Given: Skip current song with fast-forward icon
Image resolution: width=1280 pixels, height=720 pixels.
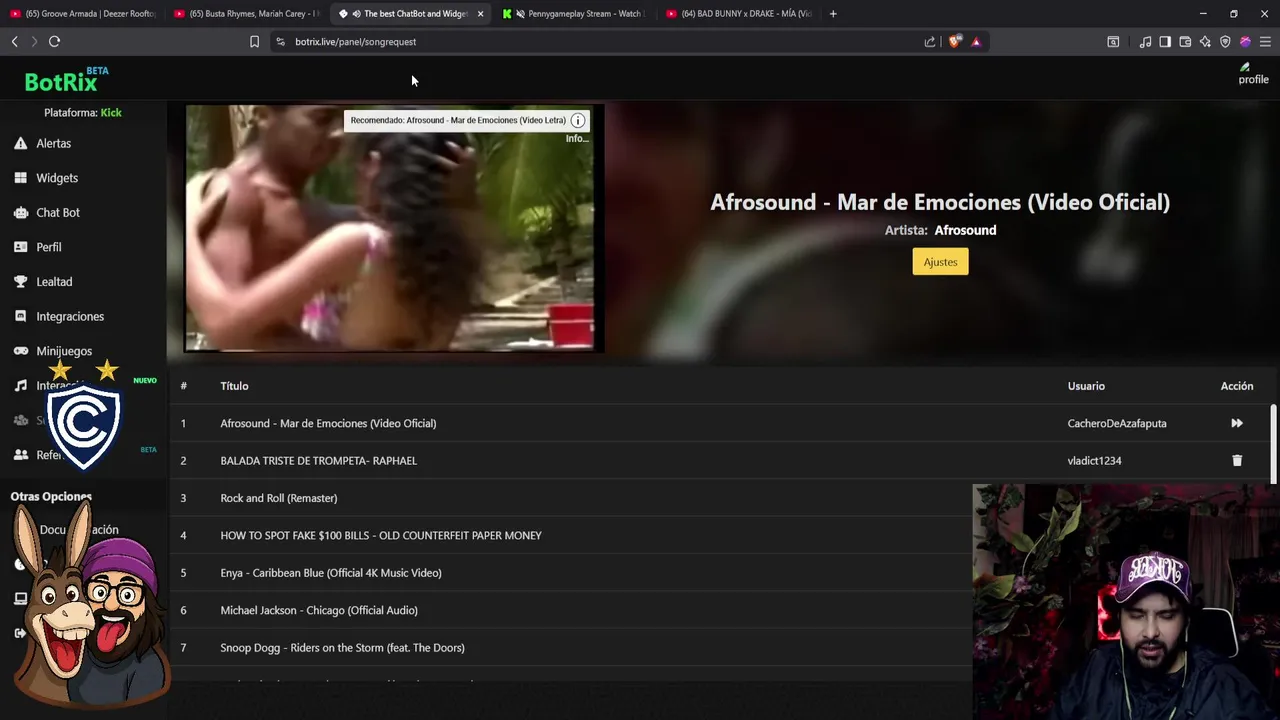Looking at the screenshot, I should point(1237,423).
